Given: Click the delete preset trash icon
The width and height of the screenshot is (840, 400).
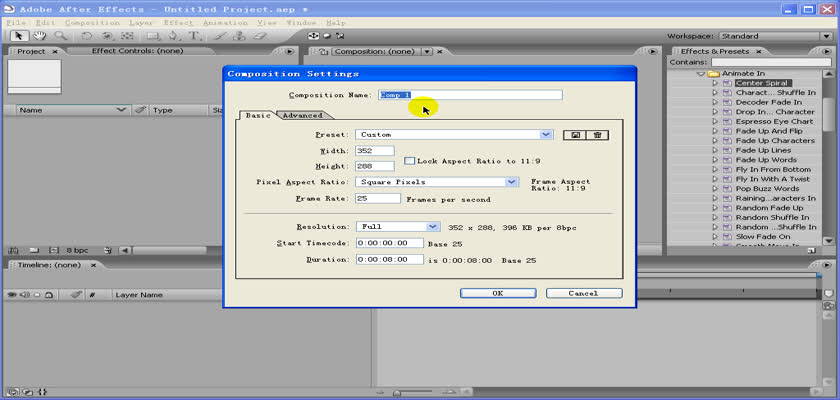Looking at the screenshot, I should pos(597,135).
